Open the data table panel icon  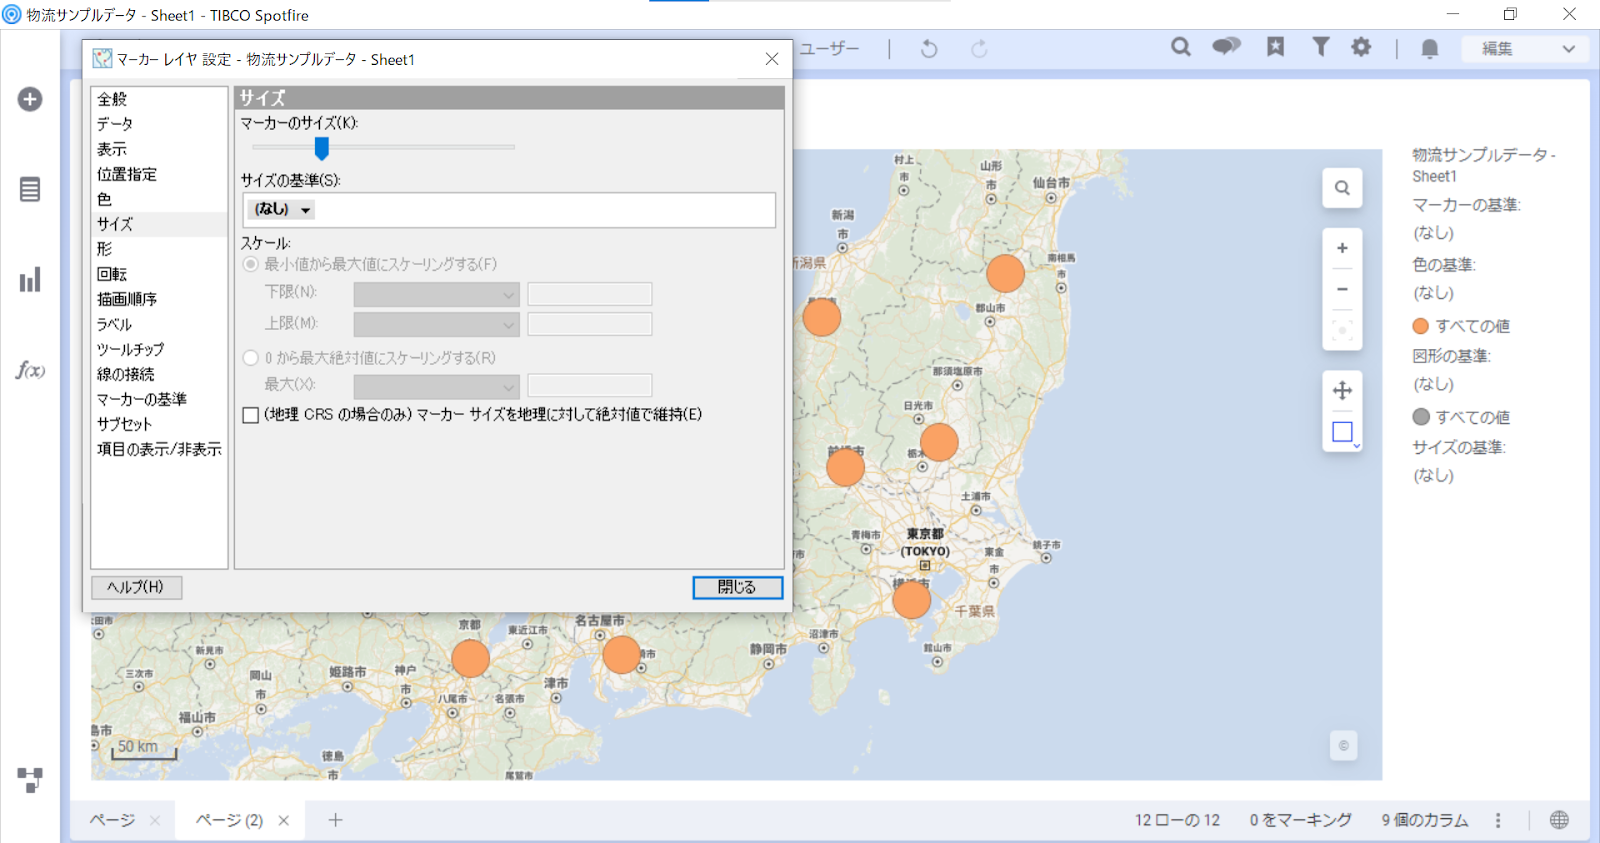(x=30, y=189)
